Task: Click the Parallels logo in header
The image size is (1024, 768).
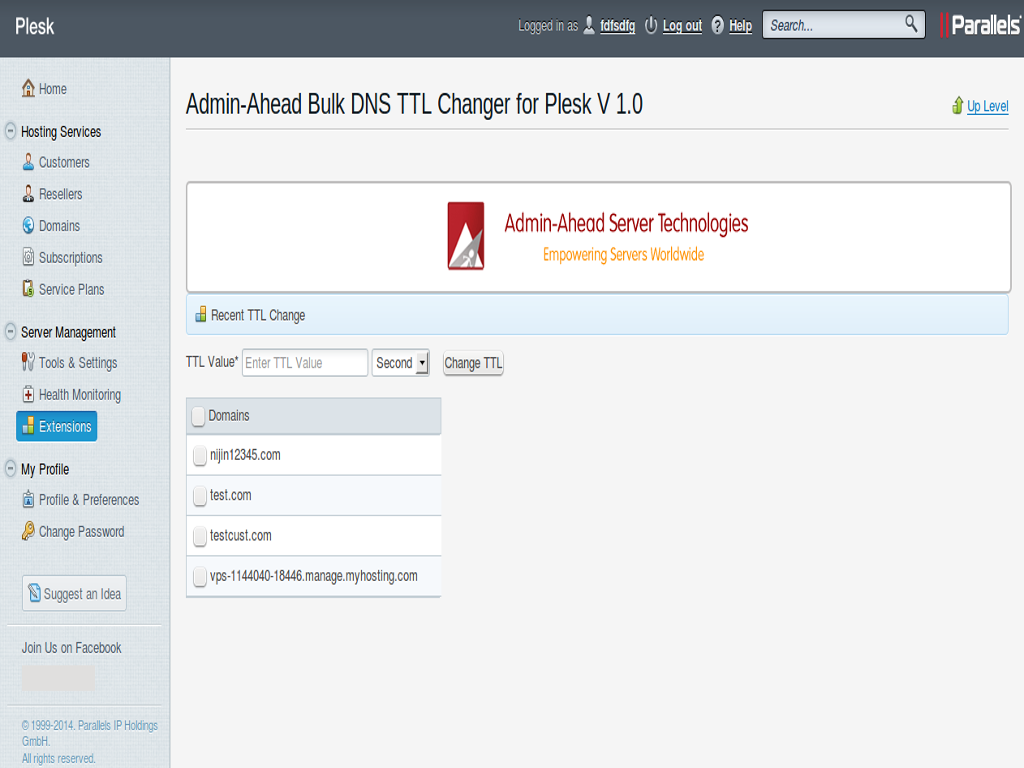Action: click(x=980, y=25)
